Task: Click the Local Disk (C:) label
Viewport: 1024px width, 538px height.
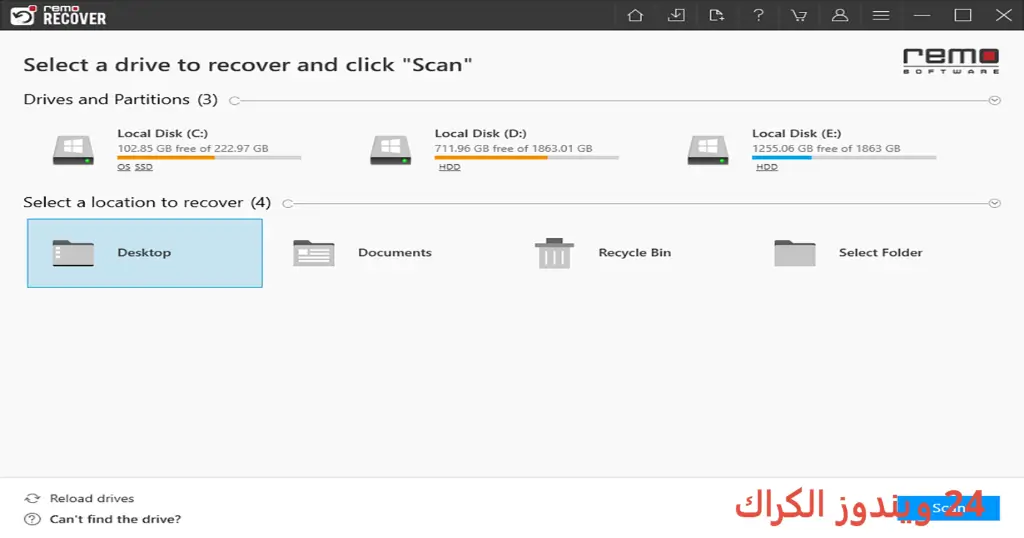Action: click(163, 133)
